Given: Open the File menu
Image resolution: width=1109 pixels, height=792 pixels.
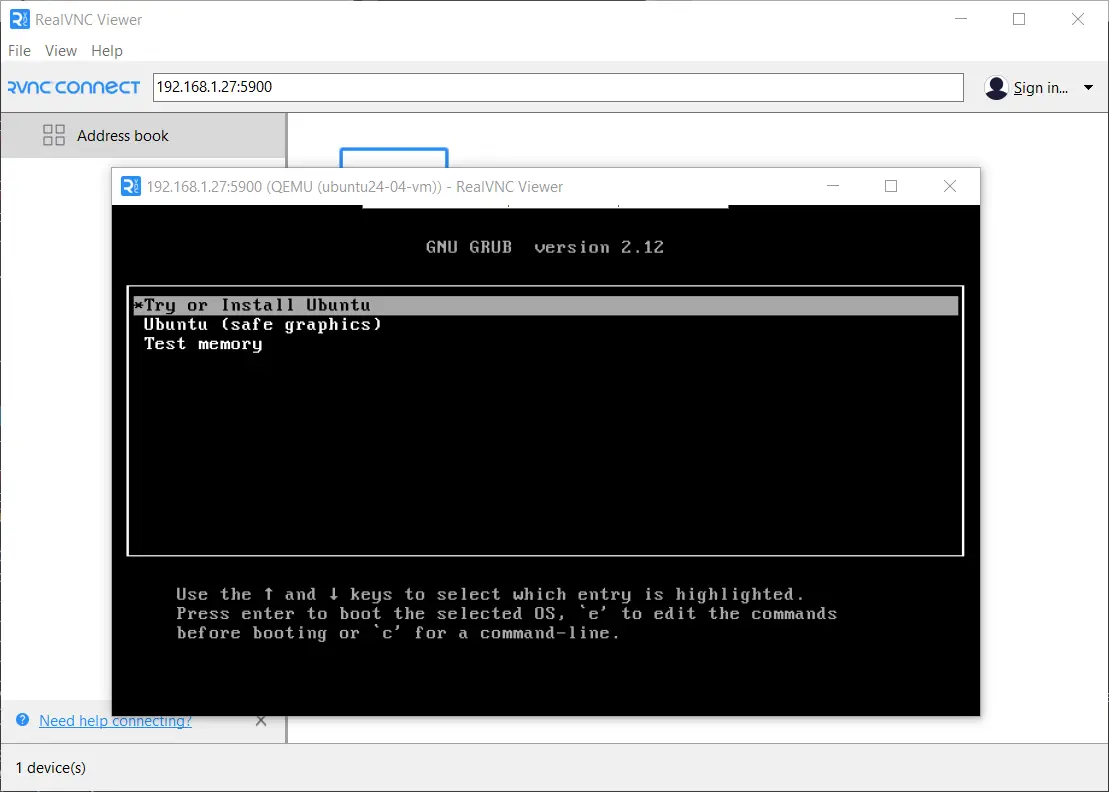Looking at the screenshot, I should pos(19,51).
